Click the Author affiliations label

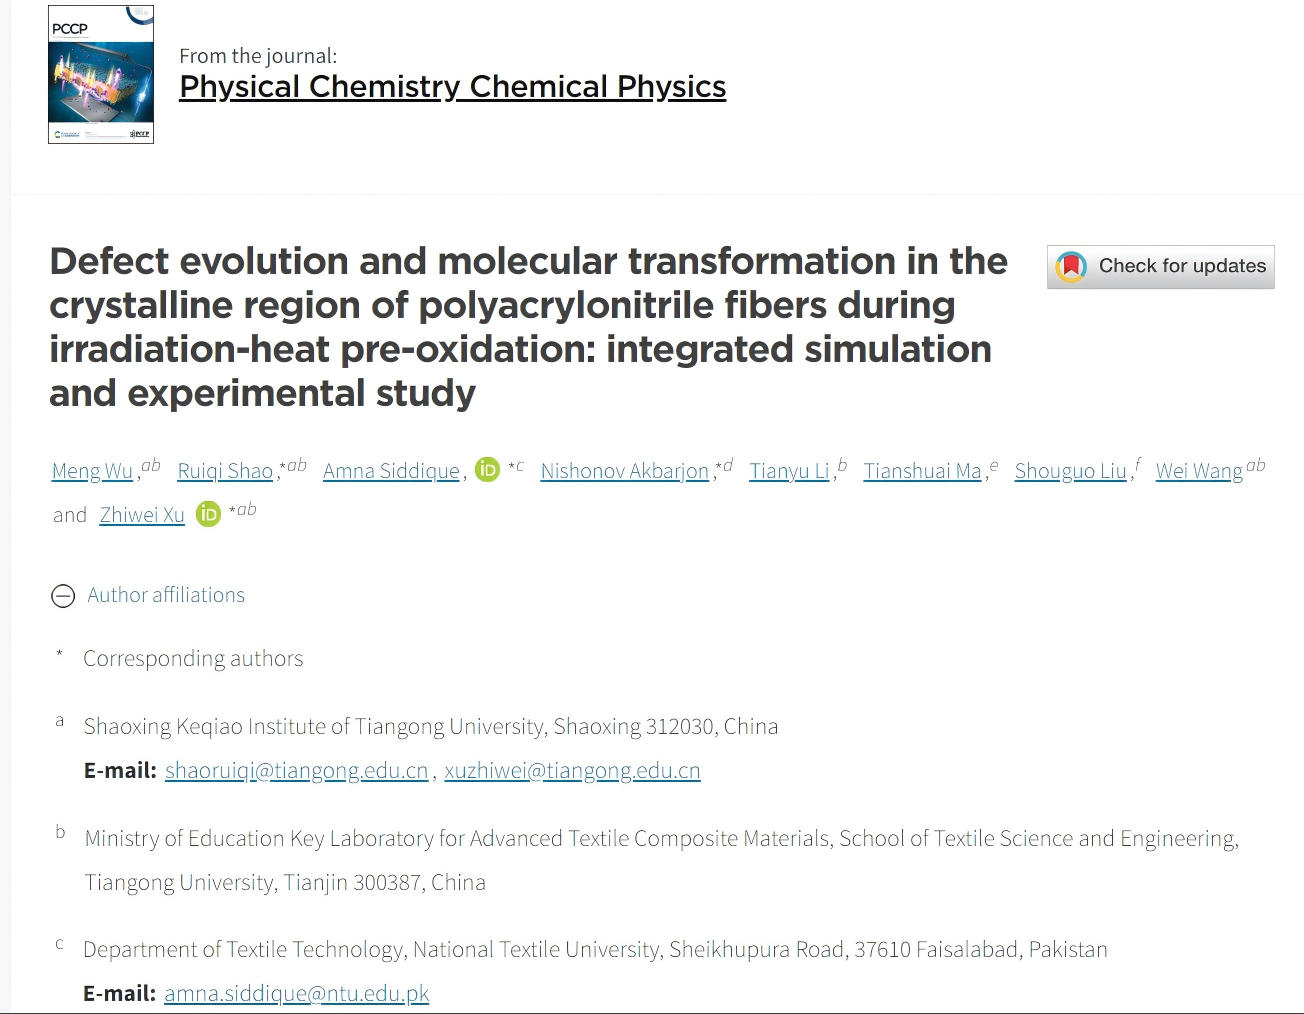click(x=166, y=595)
